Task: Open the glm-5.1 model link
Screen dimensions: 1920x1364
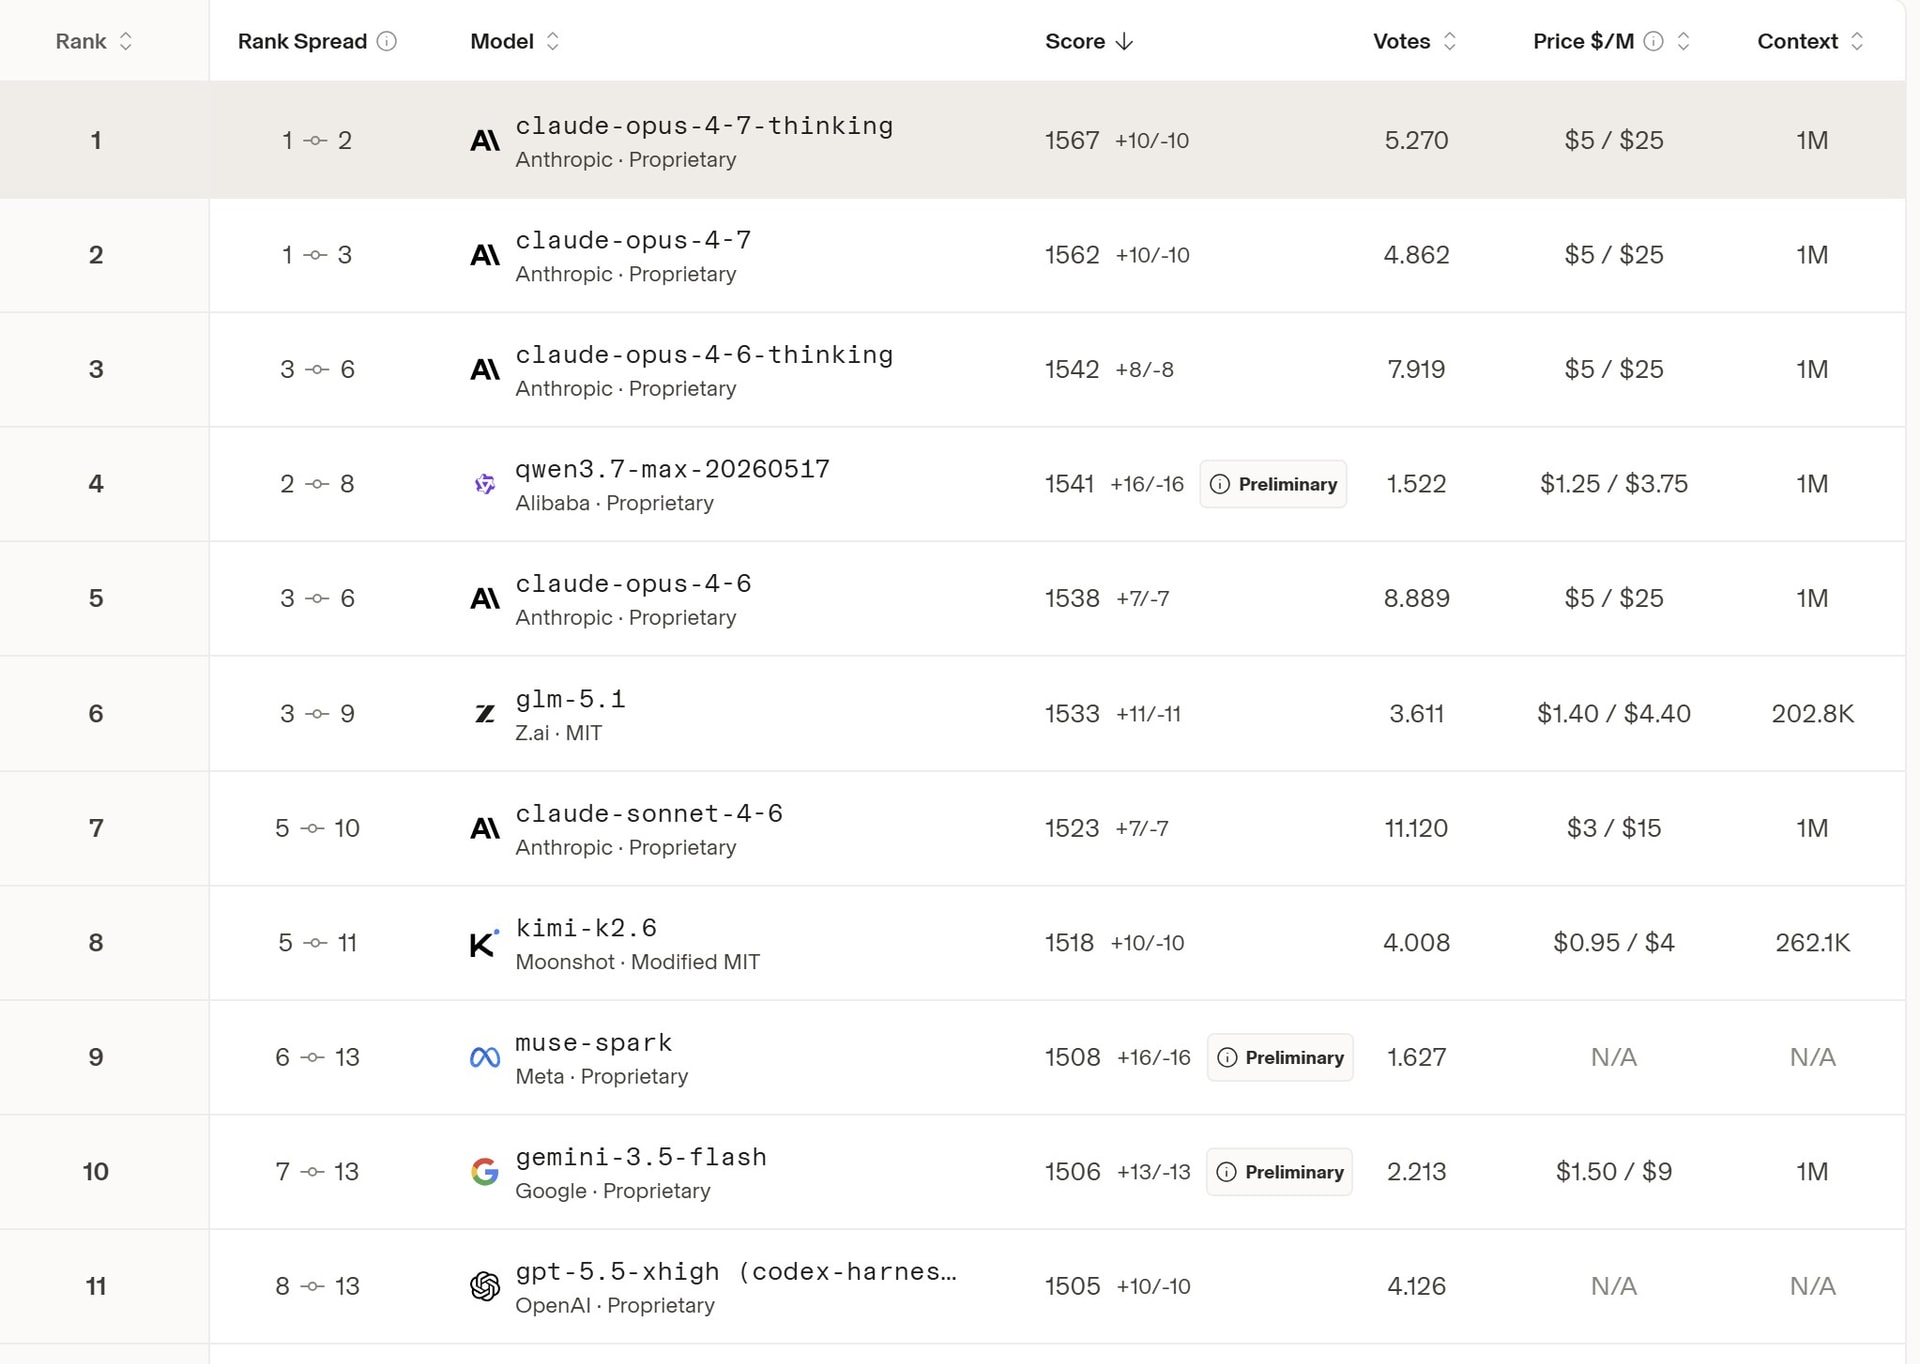Action: tap(570, 699)
